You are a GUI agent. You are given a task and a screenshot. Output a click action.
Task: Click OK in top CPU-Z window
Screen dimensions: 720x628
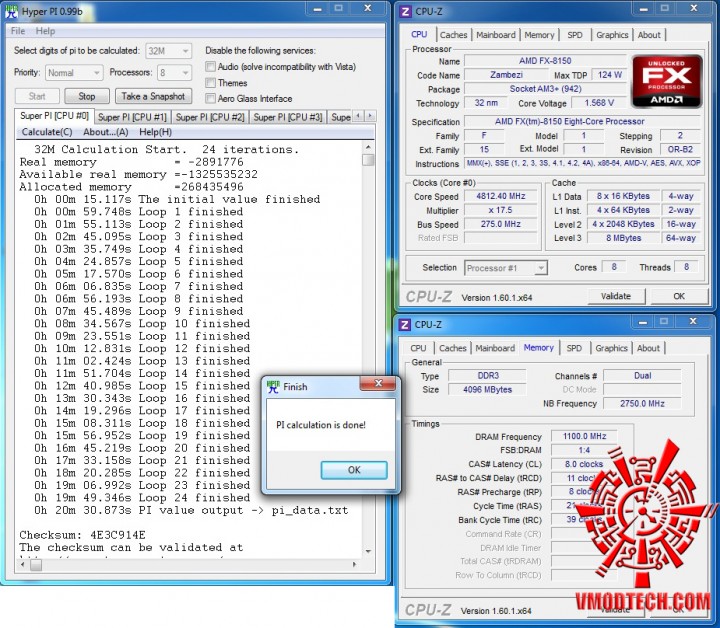pos(679,297)
